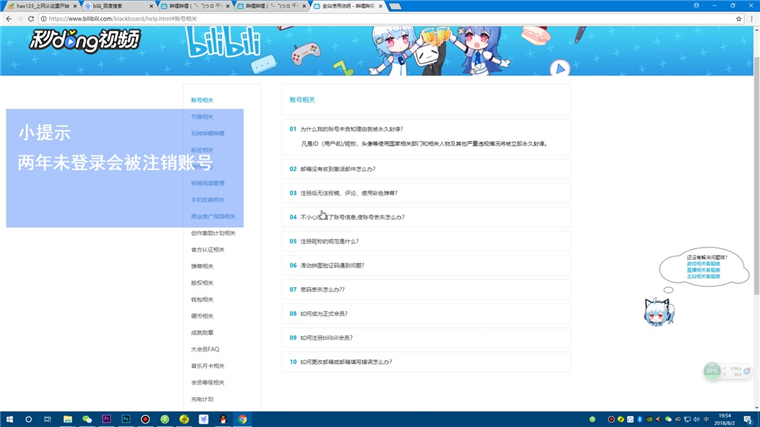Open the Chrome three-dot menu
The width and height of the screenshot is (760, 427).
(752, 18)
